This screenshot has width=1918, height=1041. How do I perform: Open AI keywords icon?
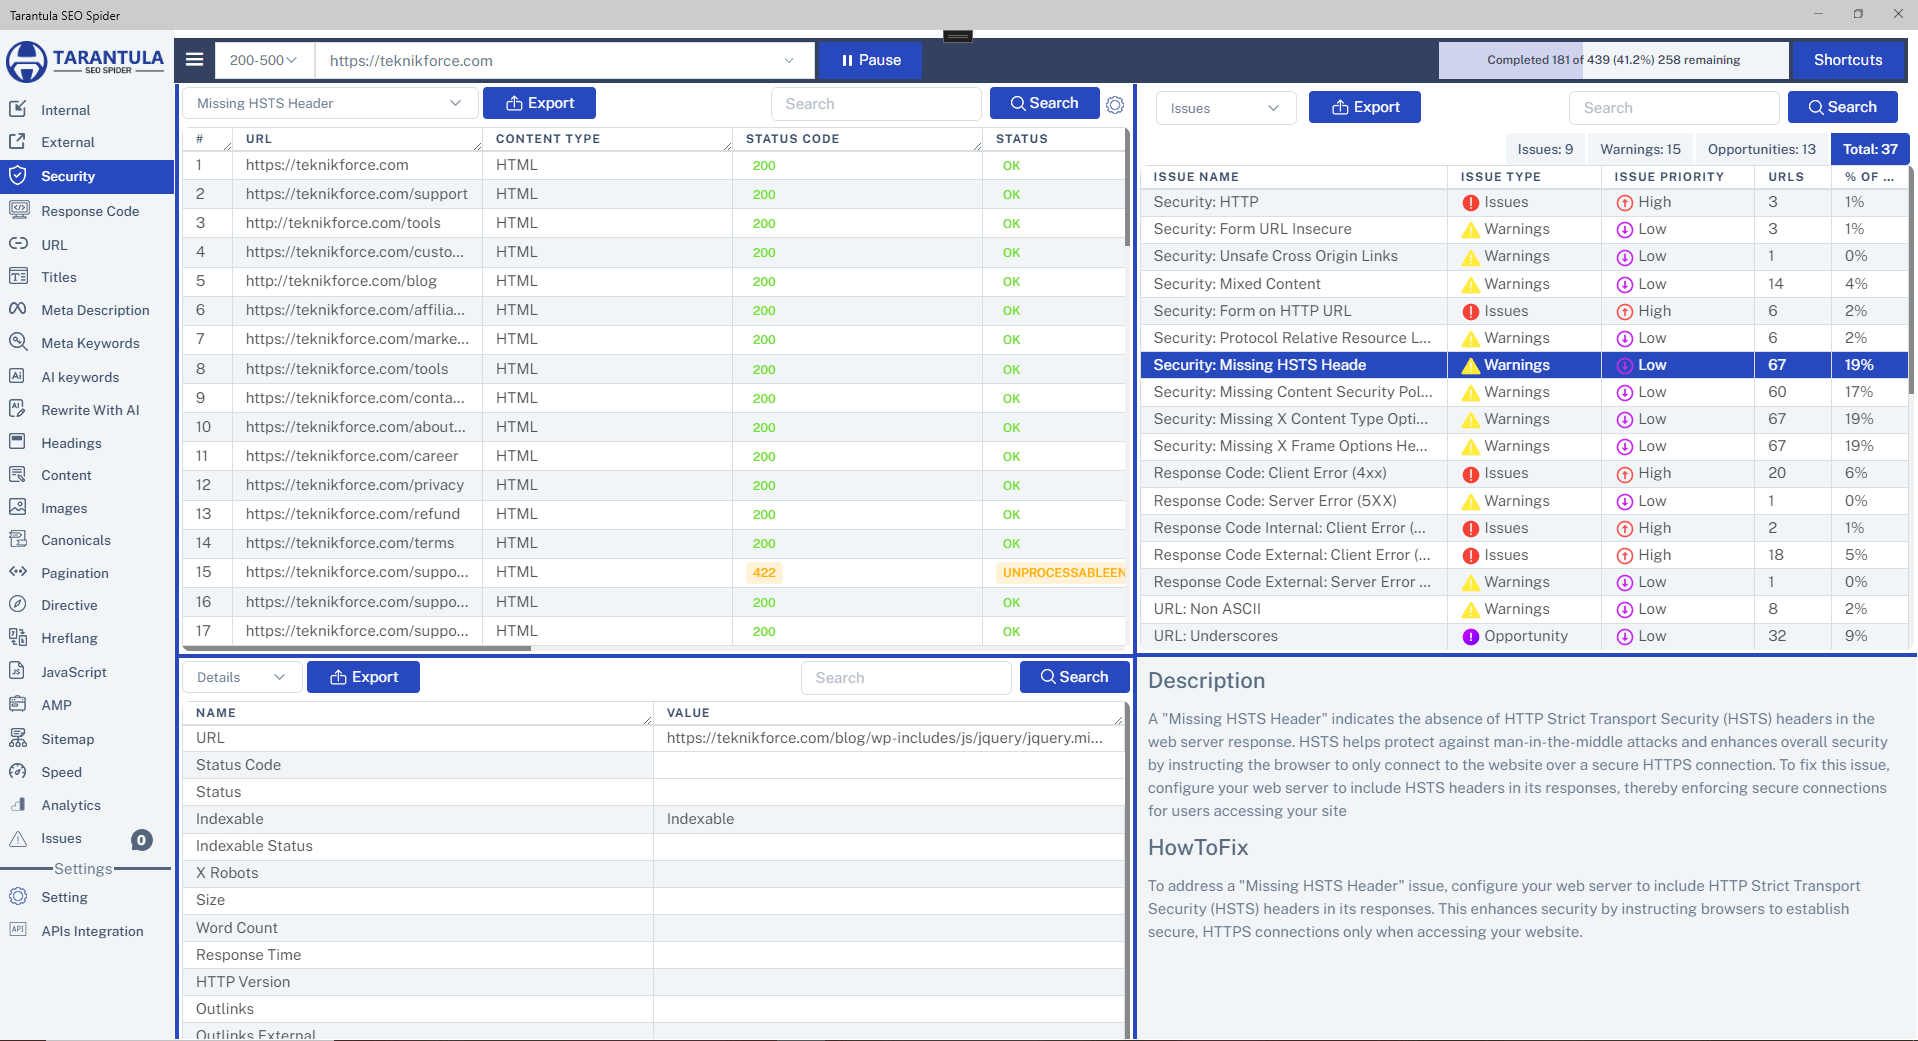coord(18,377)
